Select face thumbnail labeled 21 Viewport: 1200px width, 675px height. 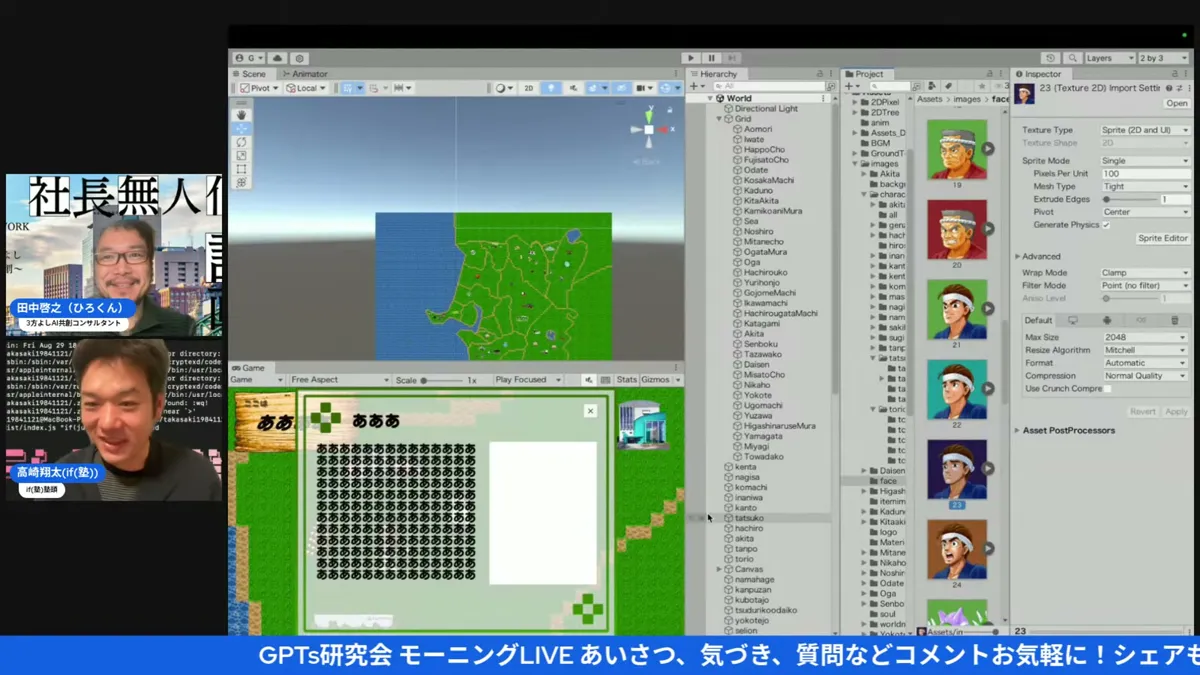[x=957, y=309]
